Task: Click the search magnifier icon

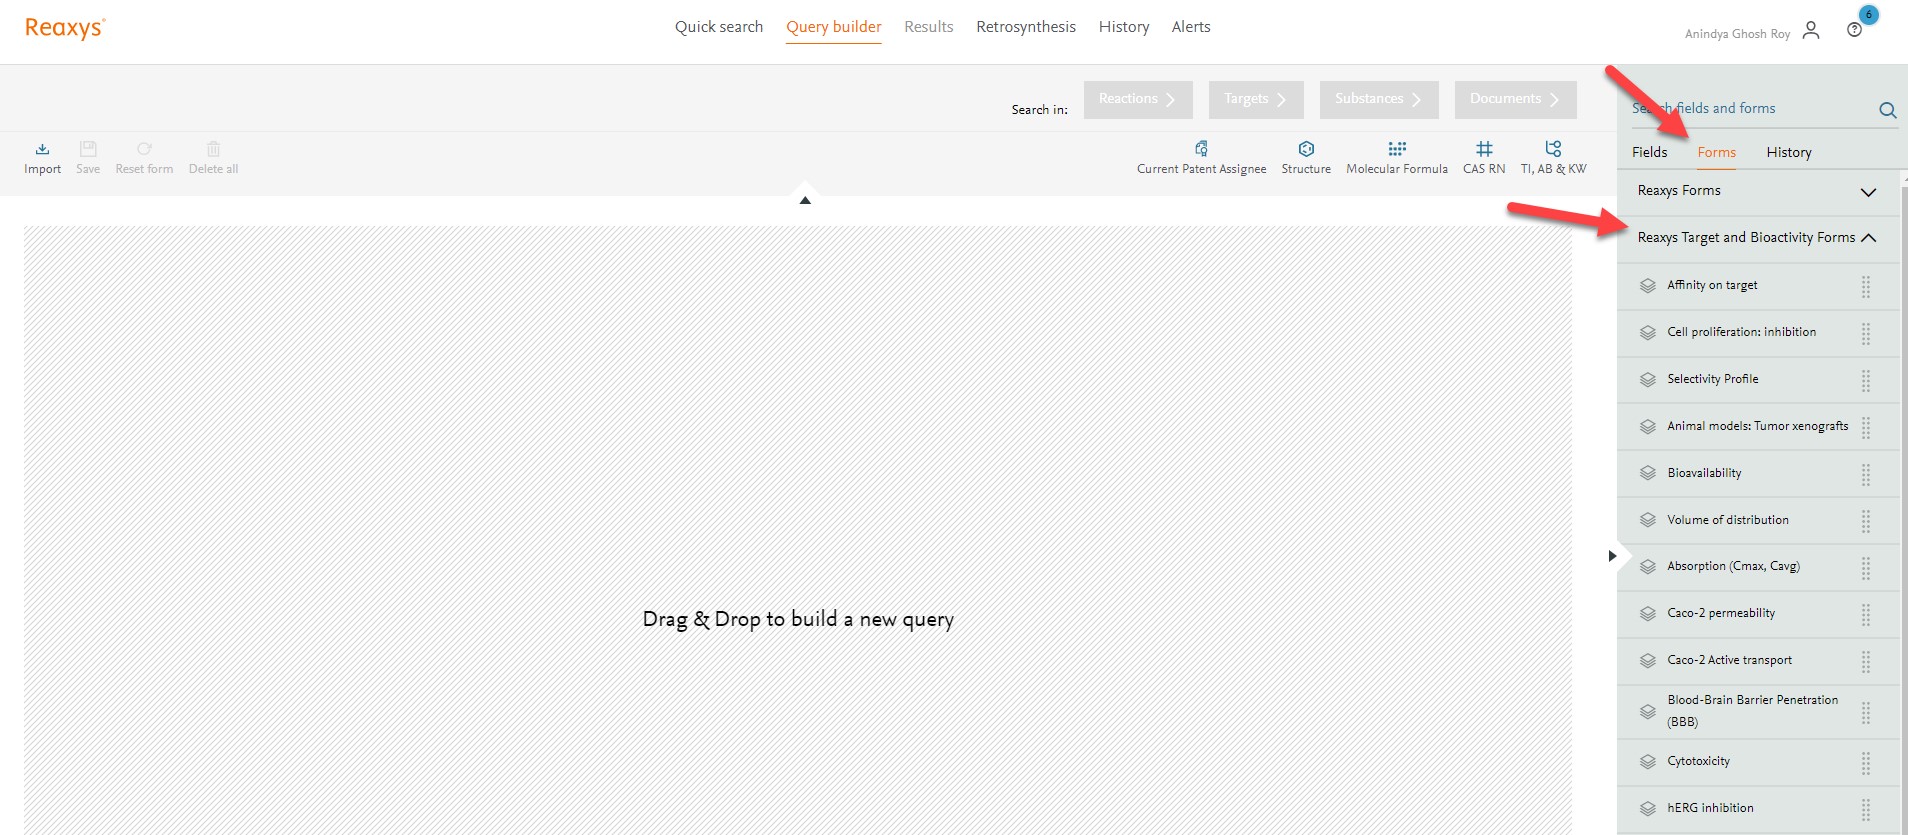Action: coord(1887,110)
